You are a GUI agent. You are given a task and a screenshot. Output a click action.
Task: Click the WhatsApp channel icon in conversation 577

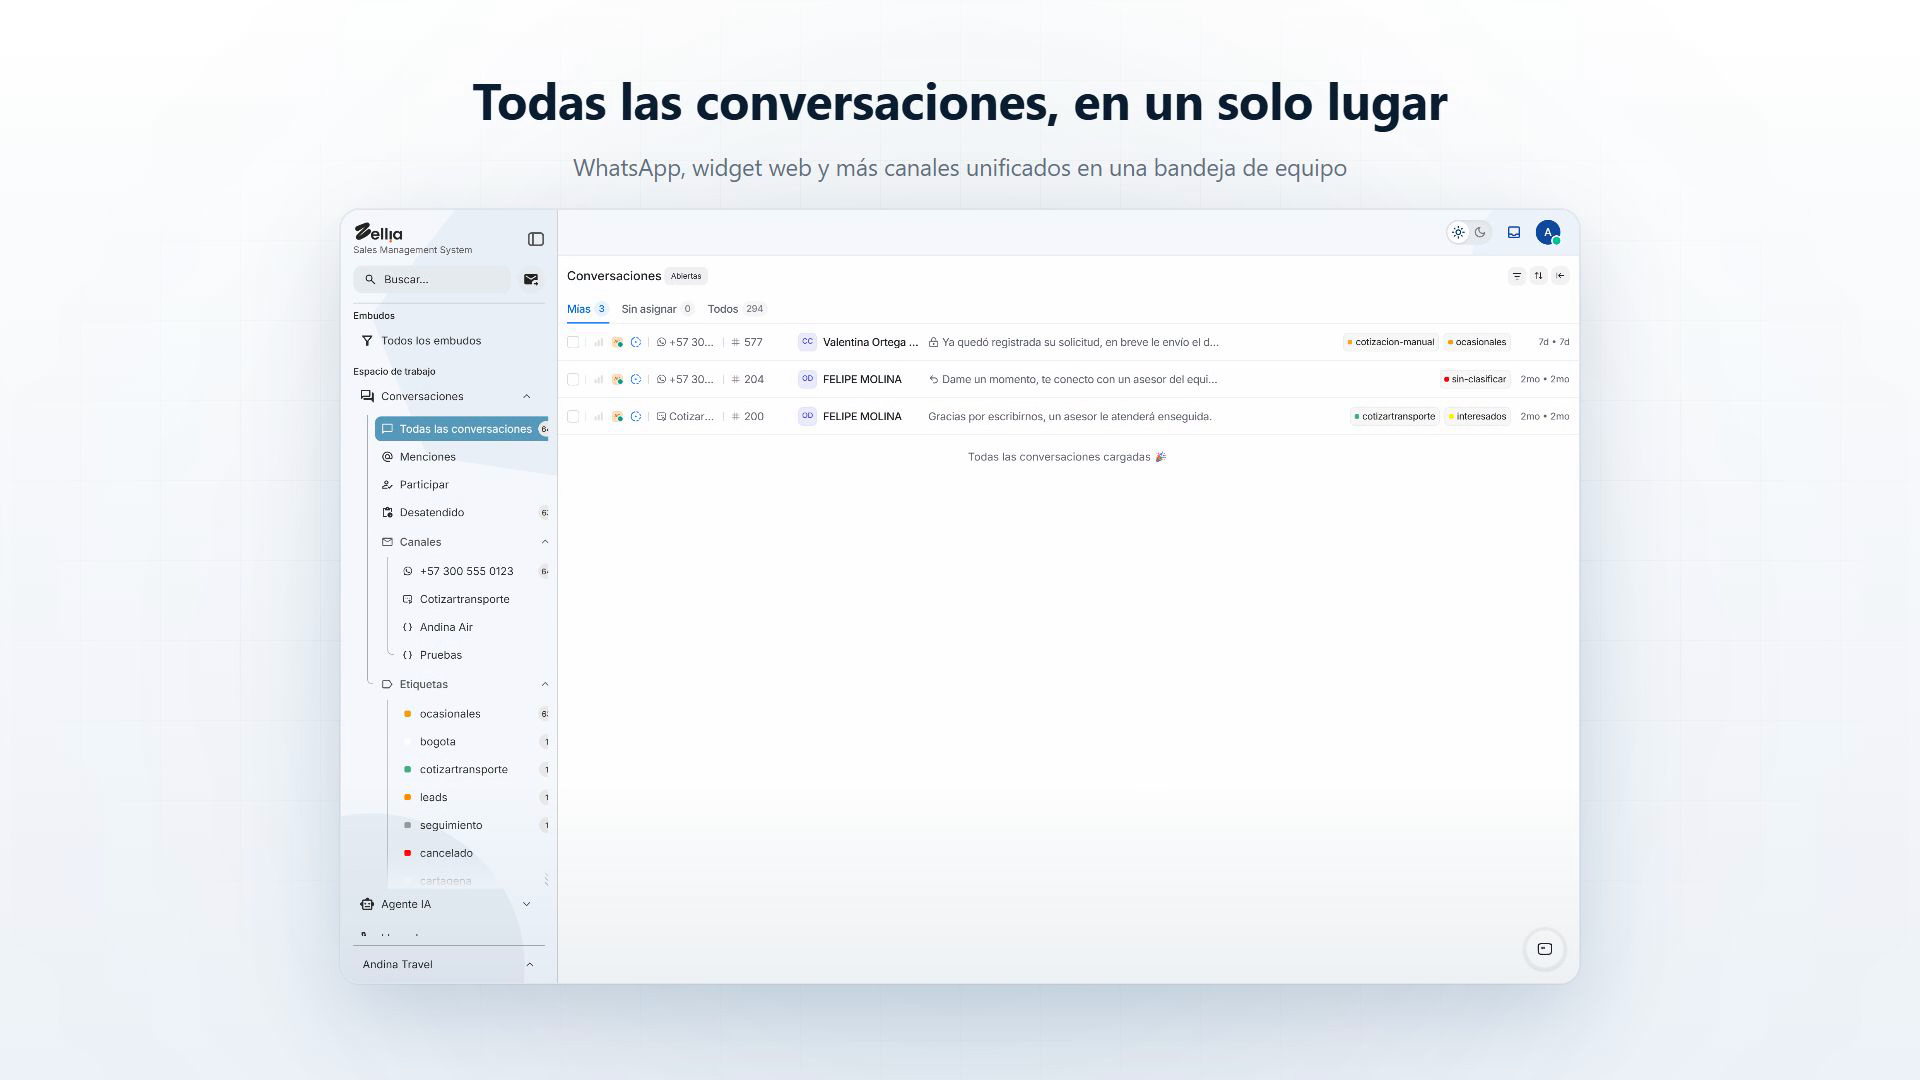(661, 342)
